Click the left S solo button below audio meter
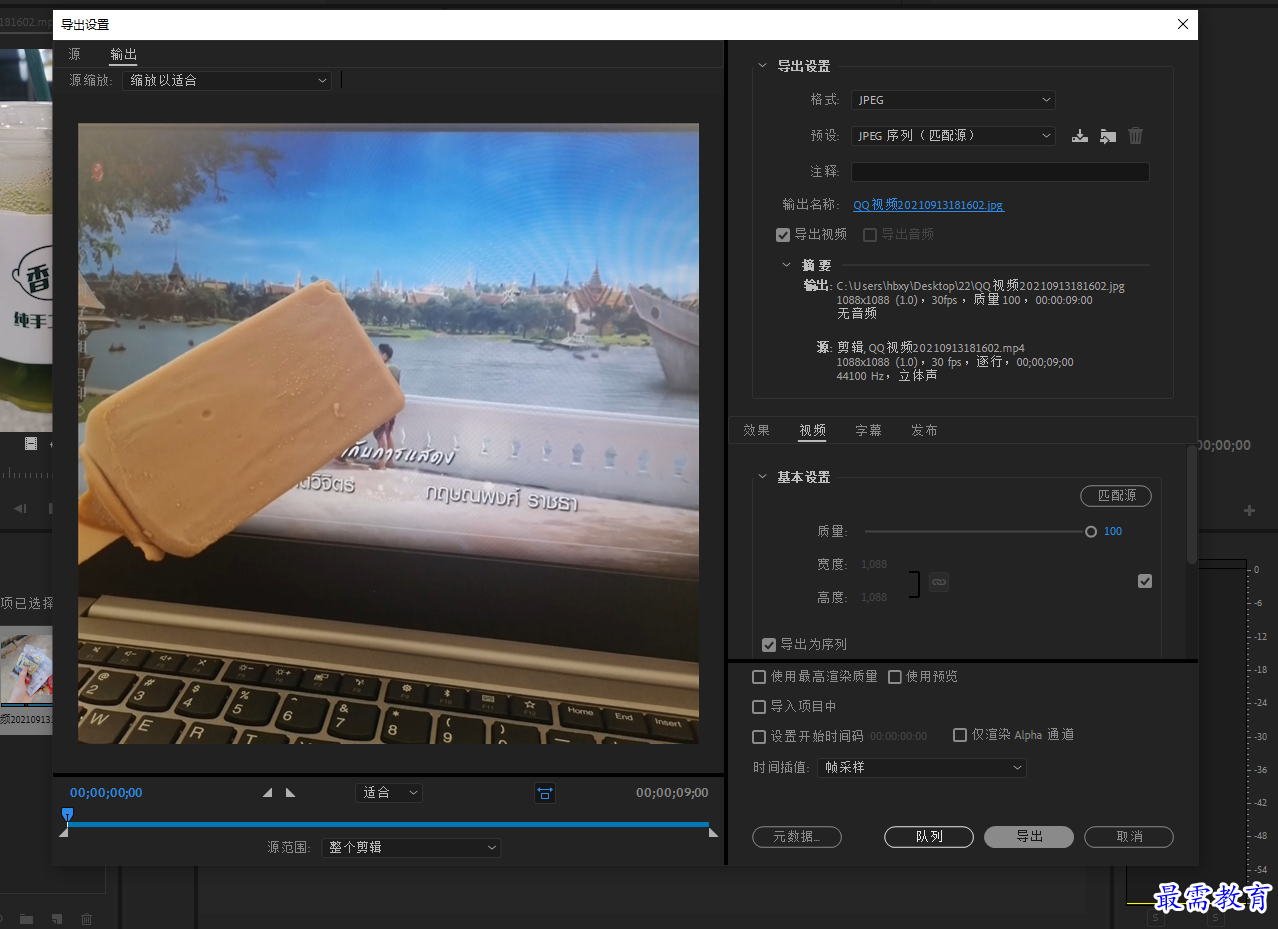Image resolution: width=1278 pixels, height=929 pixels. pyautogui.click(x=1157, y=917)
